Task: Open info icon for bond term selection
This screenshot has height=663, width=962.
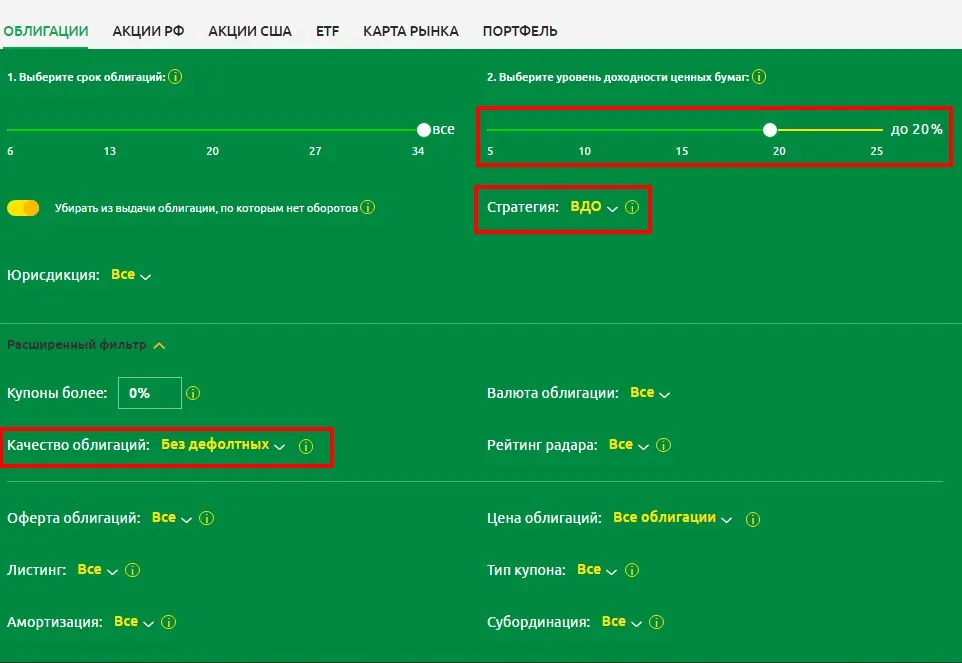Action: coord(175,77)
